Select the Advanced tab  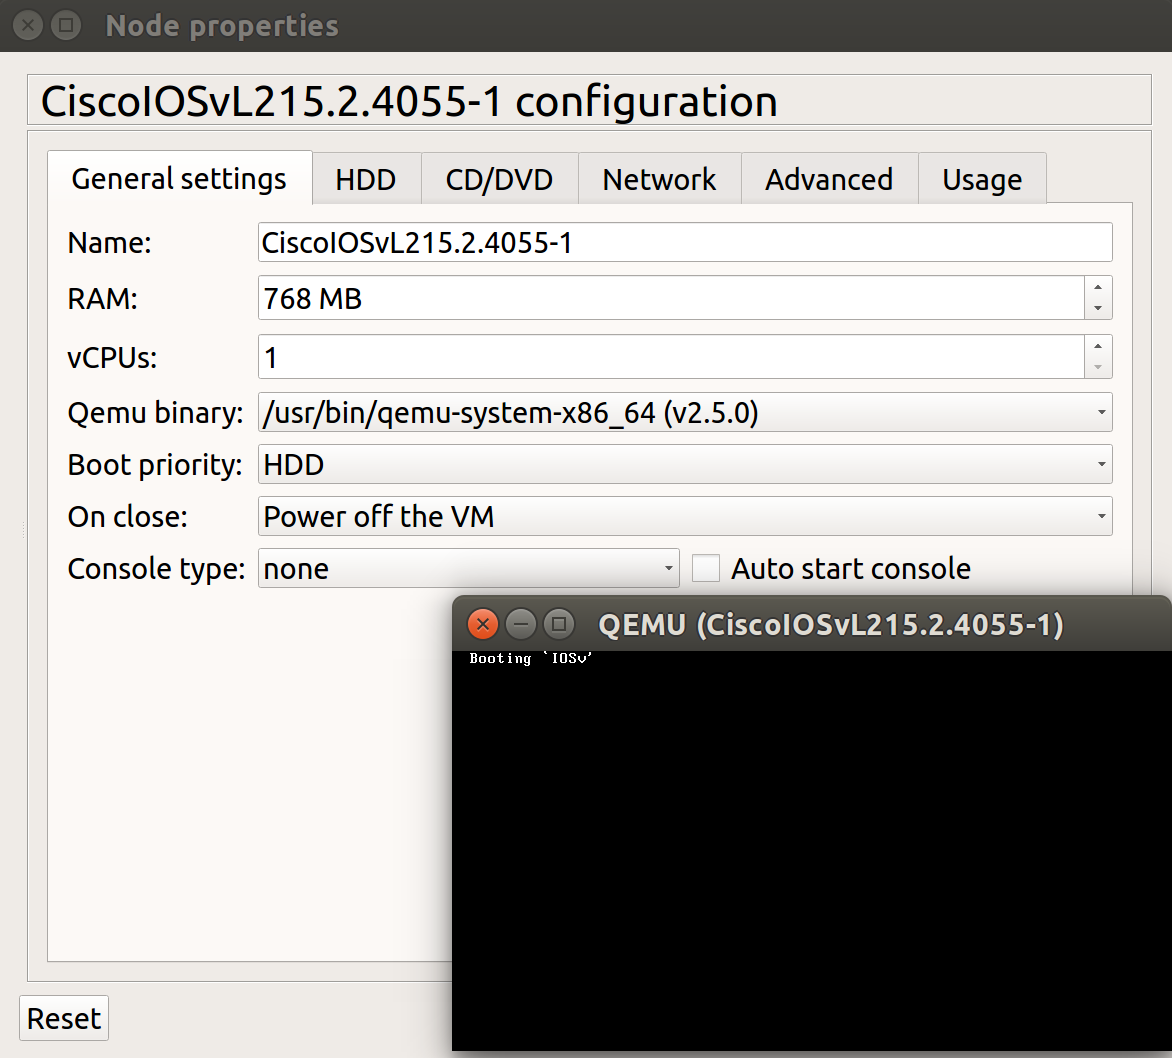829,178
